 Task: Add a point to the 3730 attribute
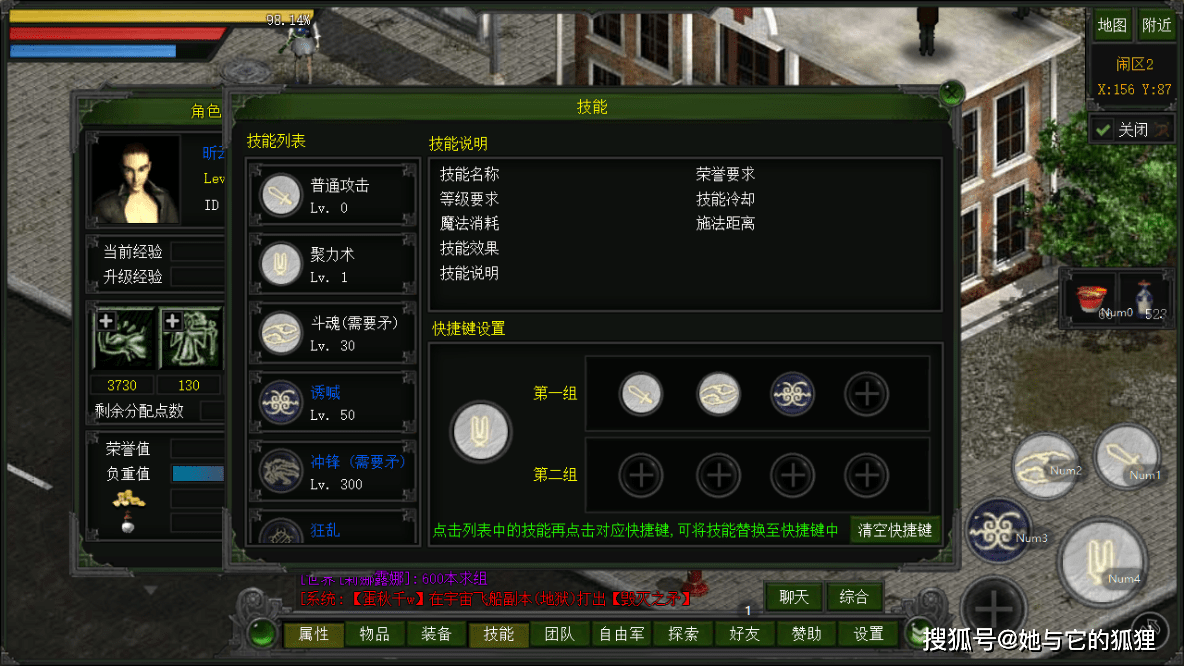pos(106,321)
